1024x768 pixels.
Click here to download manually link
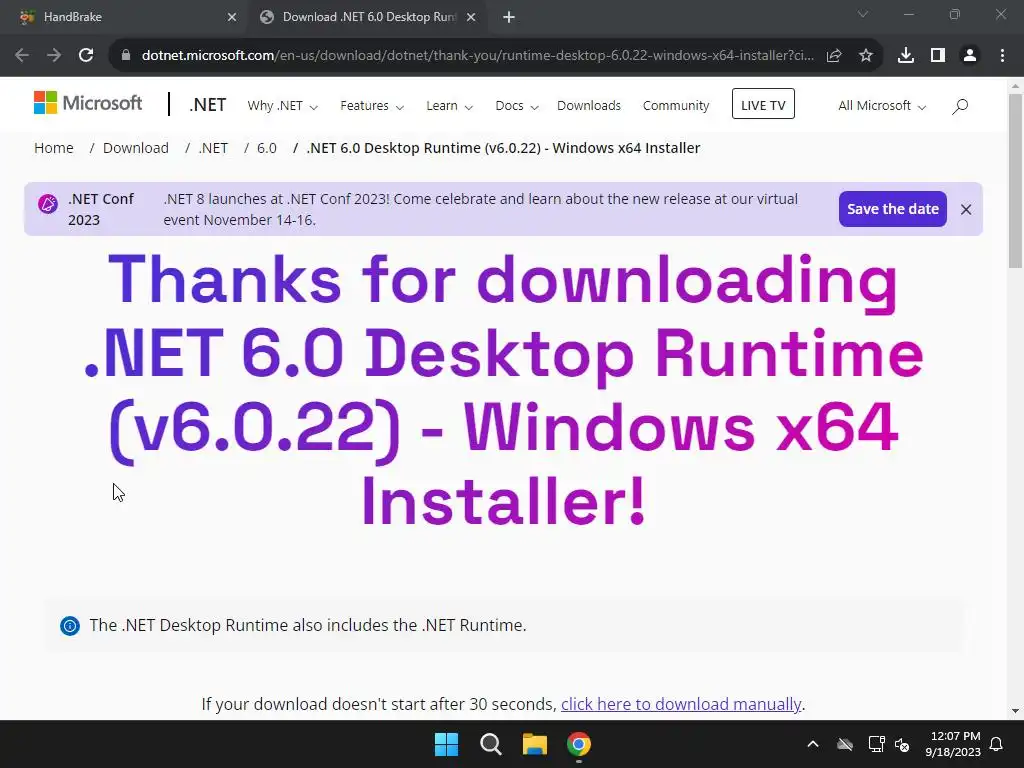pyautogui.click(x=680, y=704)
